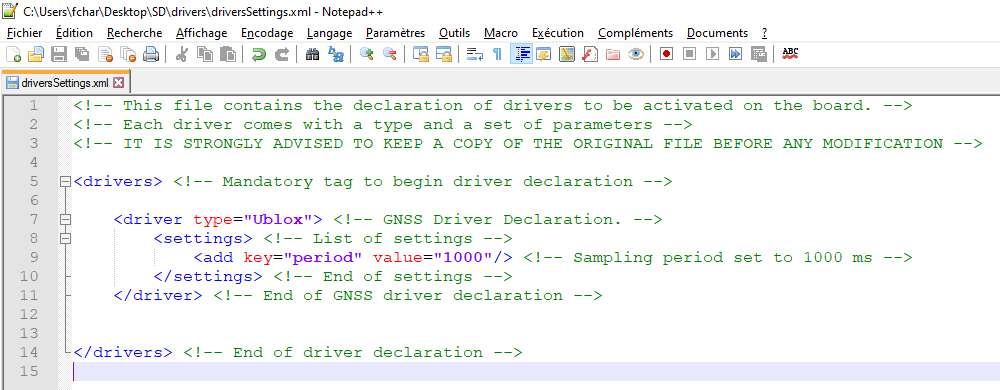Viewport: 1000px width, 390px height.
Task: Click the Close All documents toolbar icon
Action: click(128, 54)
